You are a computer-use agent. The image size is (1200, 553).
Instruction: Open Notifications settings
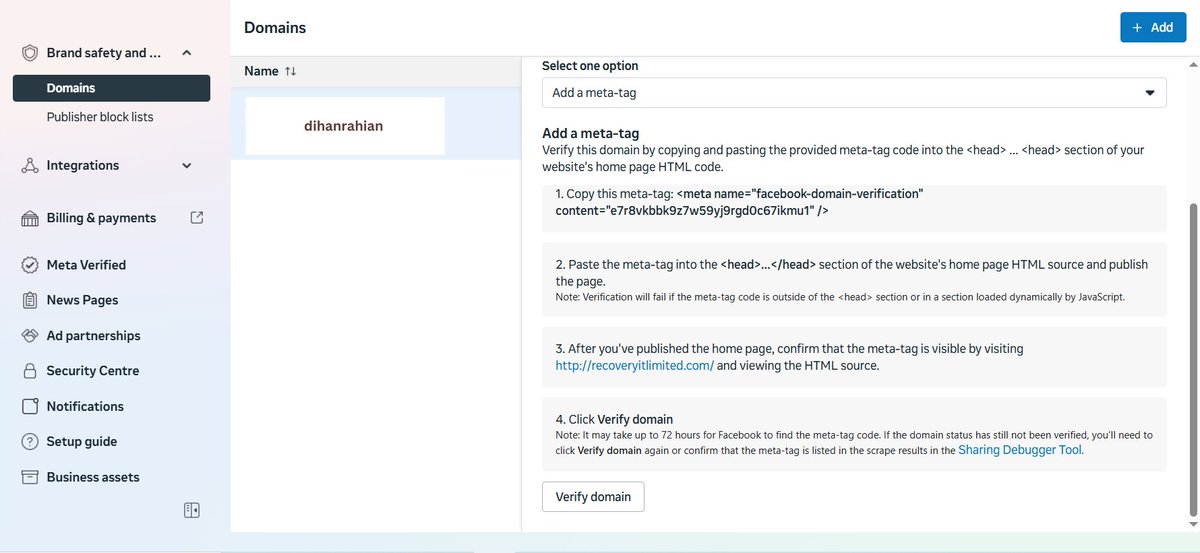85,407
